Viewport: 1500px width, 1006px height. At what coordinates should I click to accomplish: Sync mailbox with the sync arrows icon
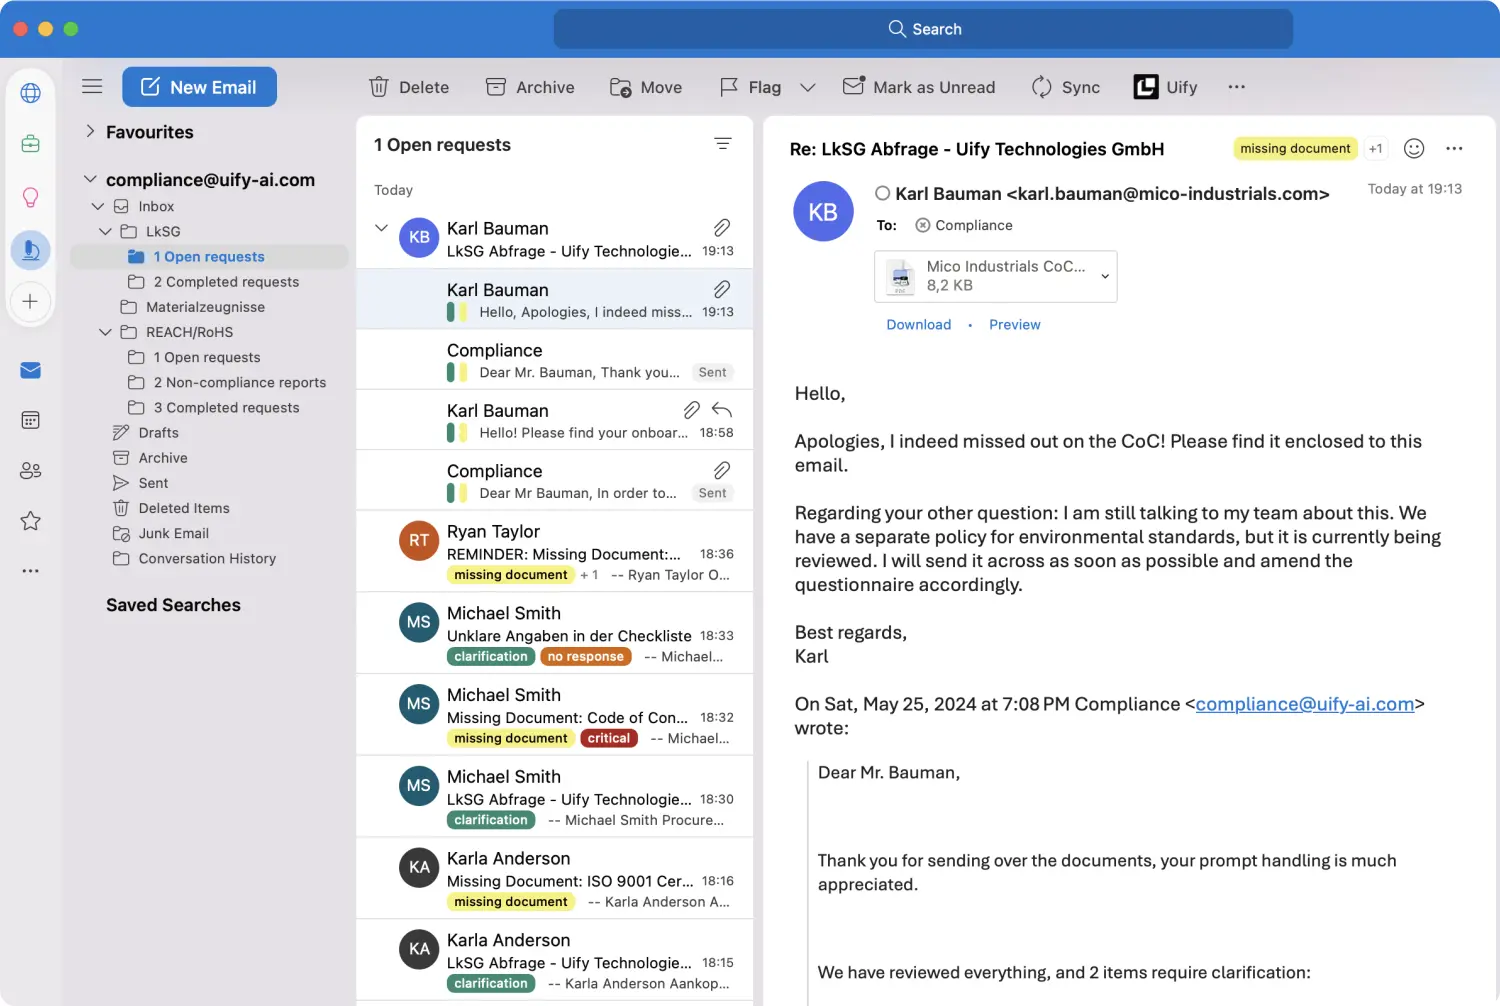point(1040,87)
